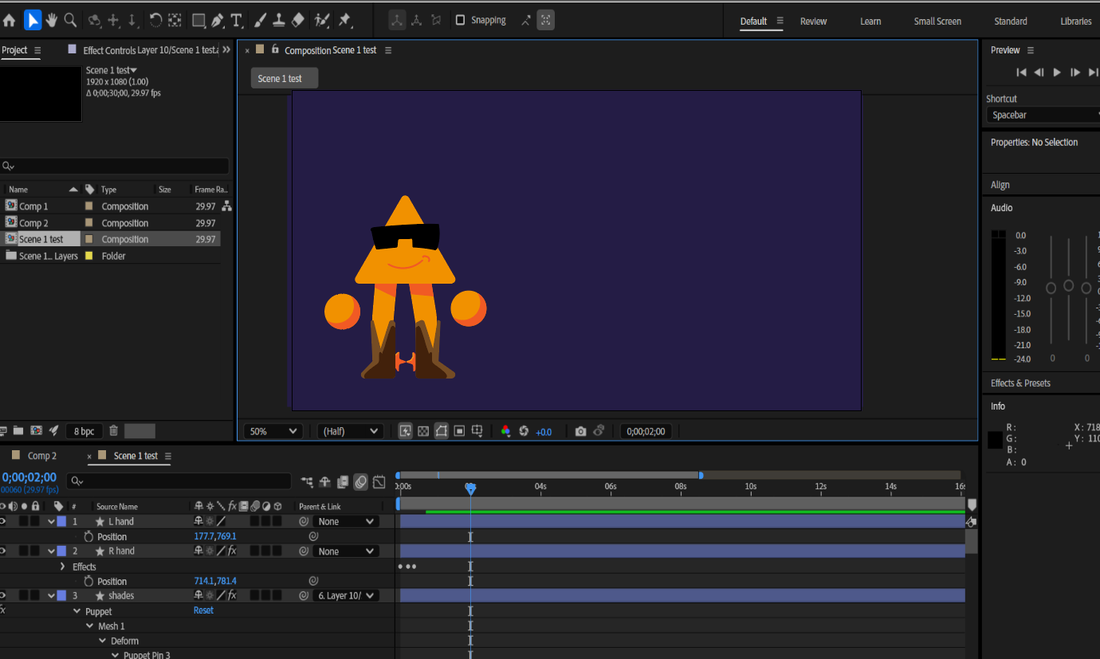Step back one frame in Preview
The width and height of the screenshot is (1100, 659).
(x=1039, y=72)
